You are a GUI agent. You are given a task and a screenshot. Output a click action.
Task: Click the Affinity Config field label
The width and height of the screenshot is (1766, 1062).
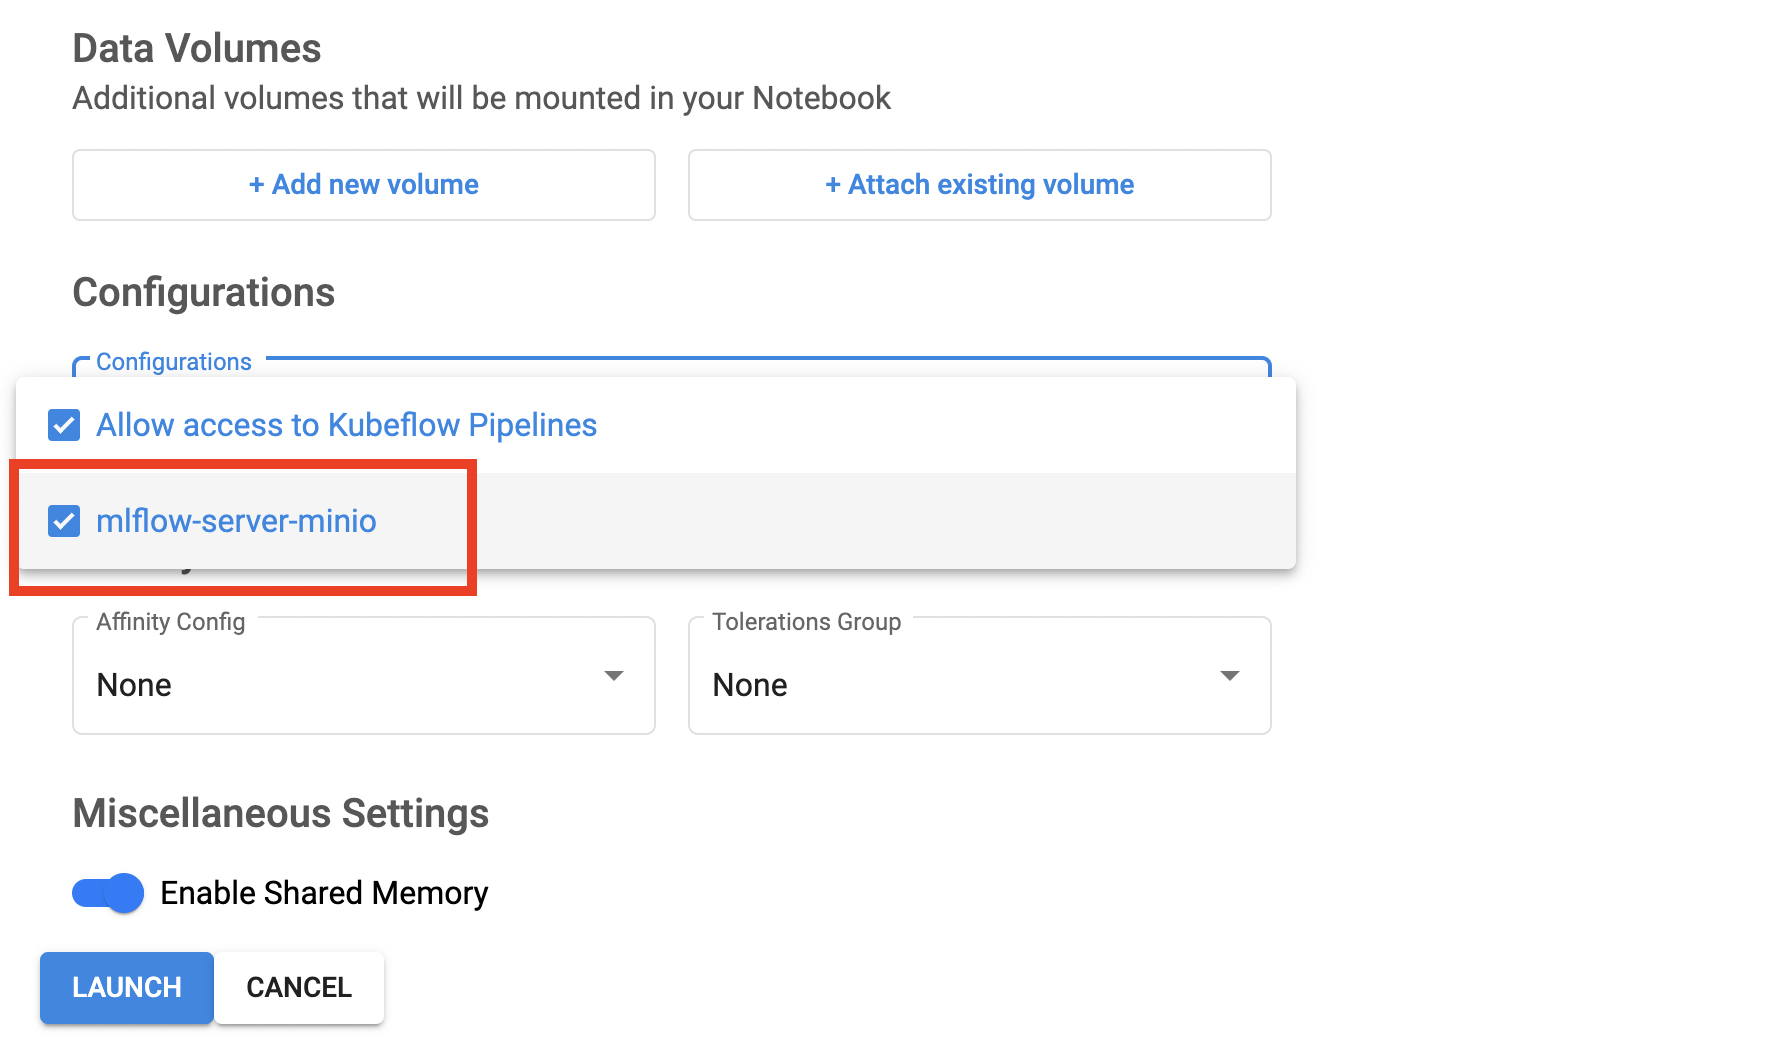coord(170,622)
